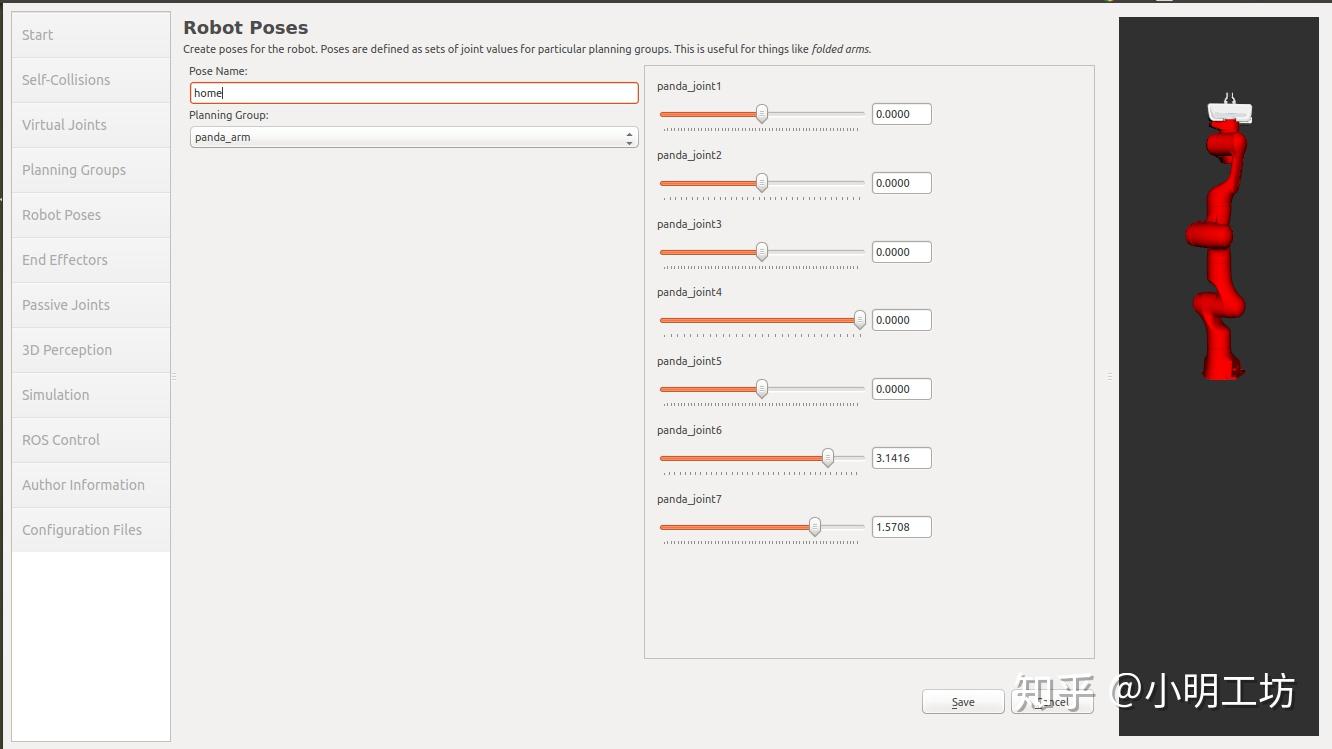Open ROS Control settings page
Viewport: 1332px width, 749px height.
90,440
